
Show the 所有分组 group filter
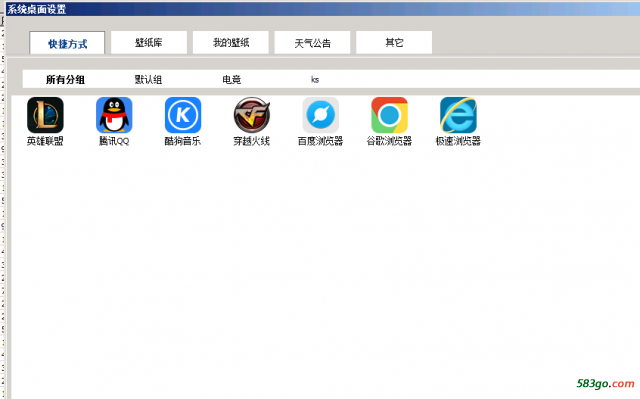click(65, 80)
